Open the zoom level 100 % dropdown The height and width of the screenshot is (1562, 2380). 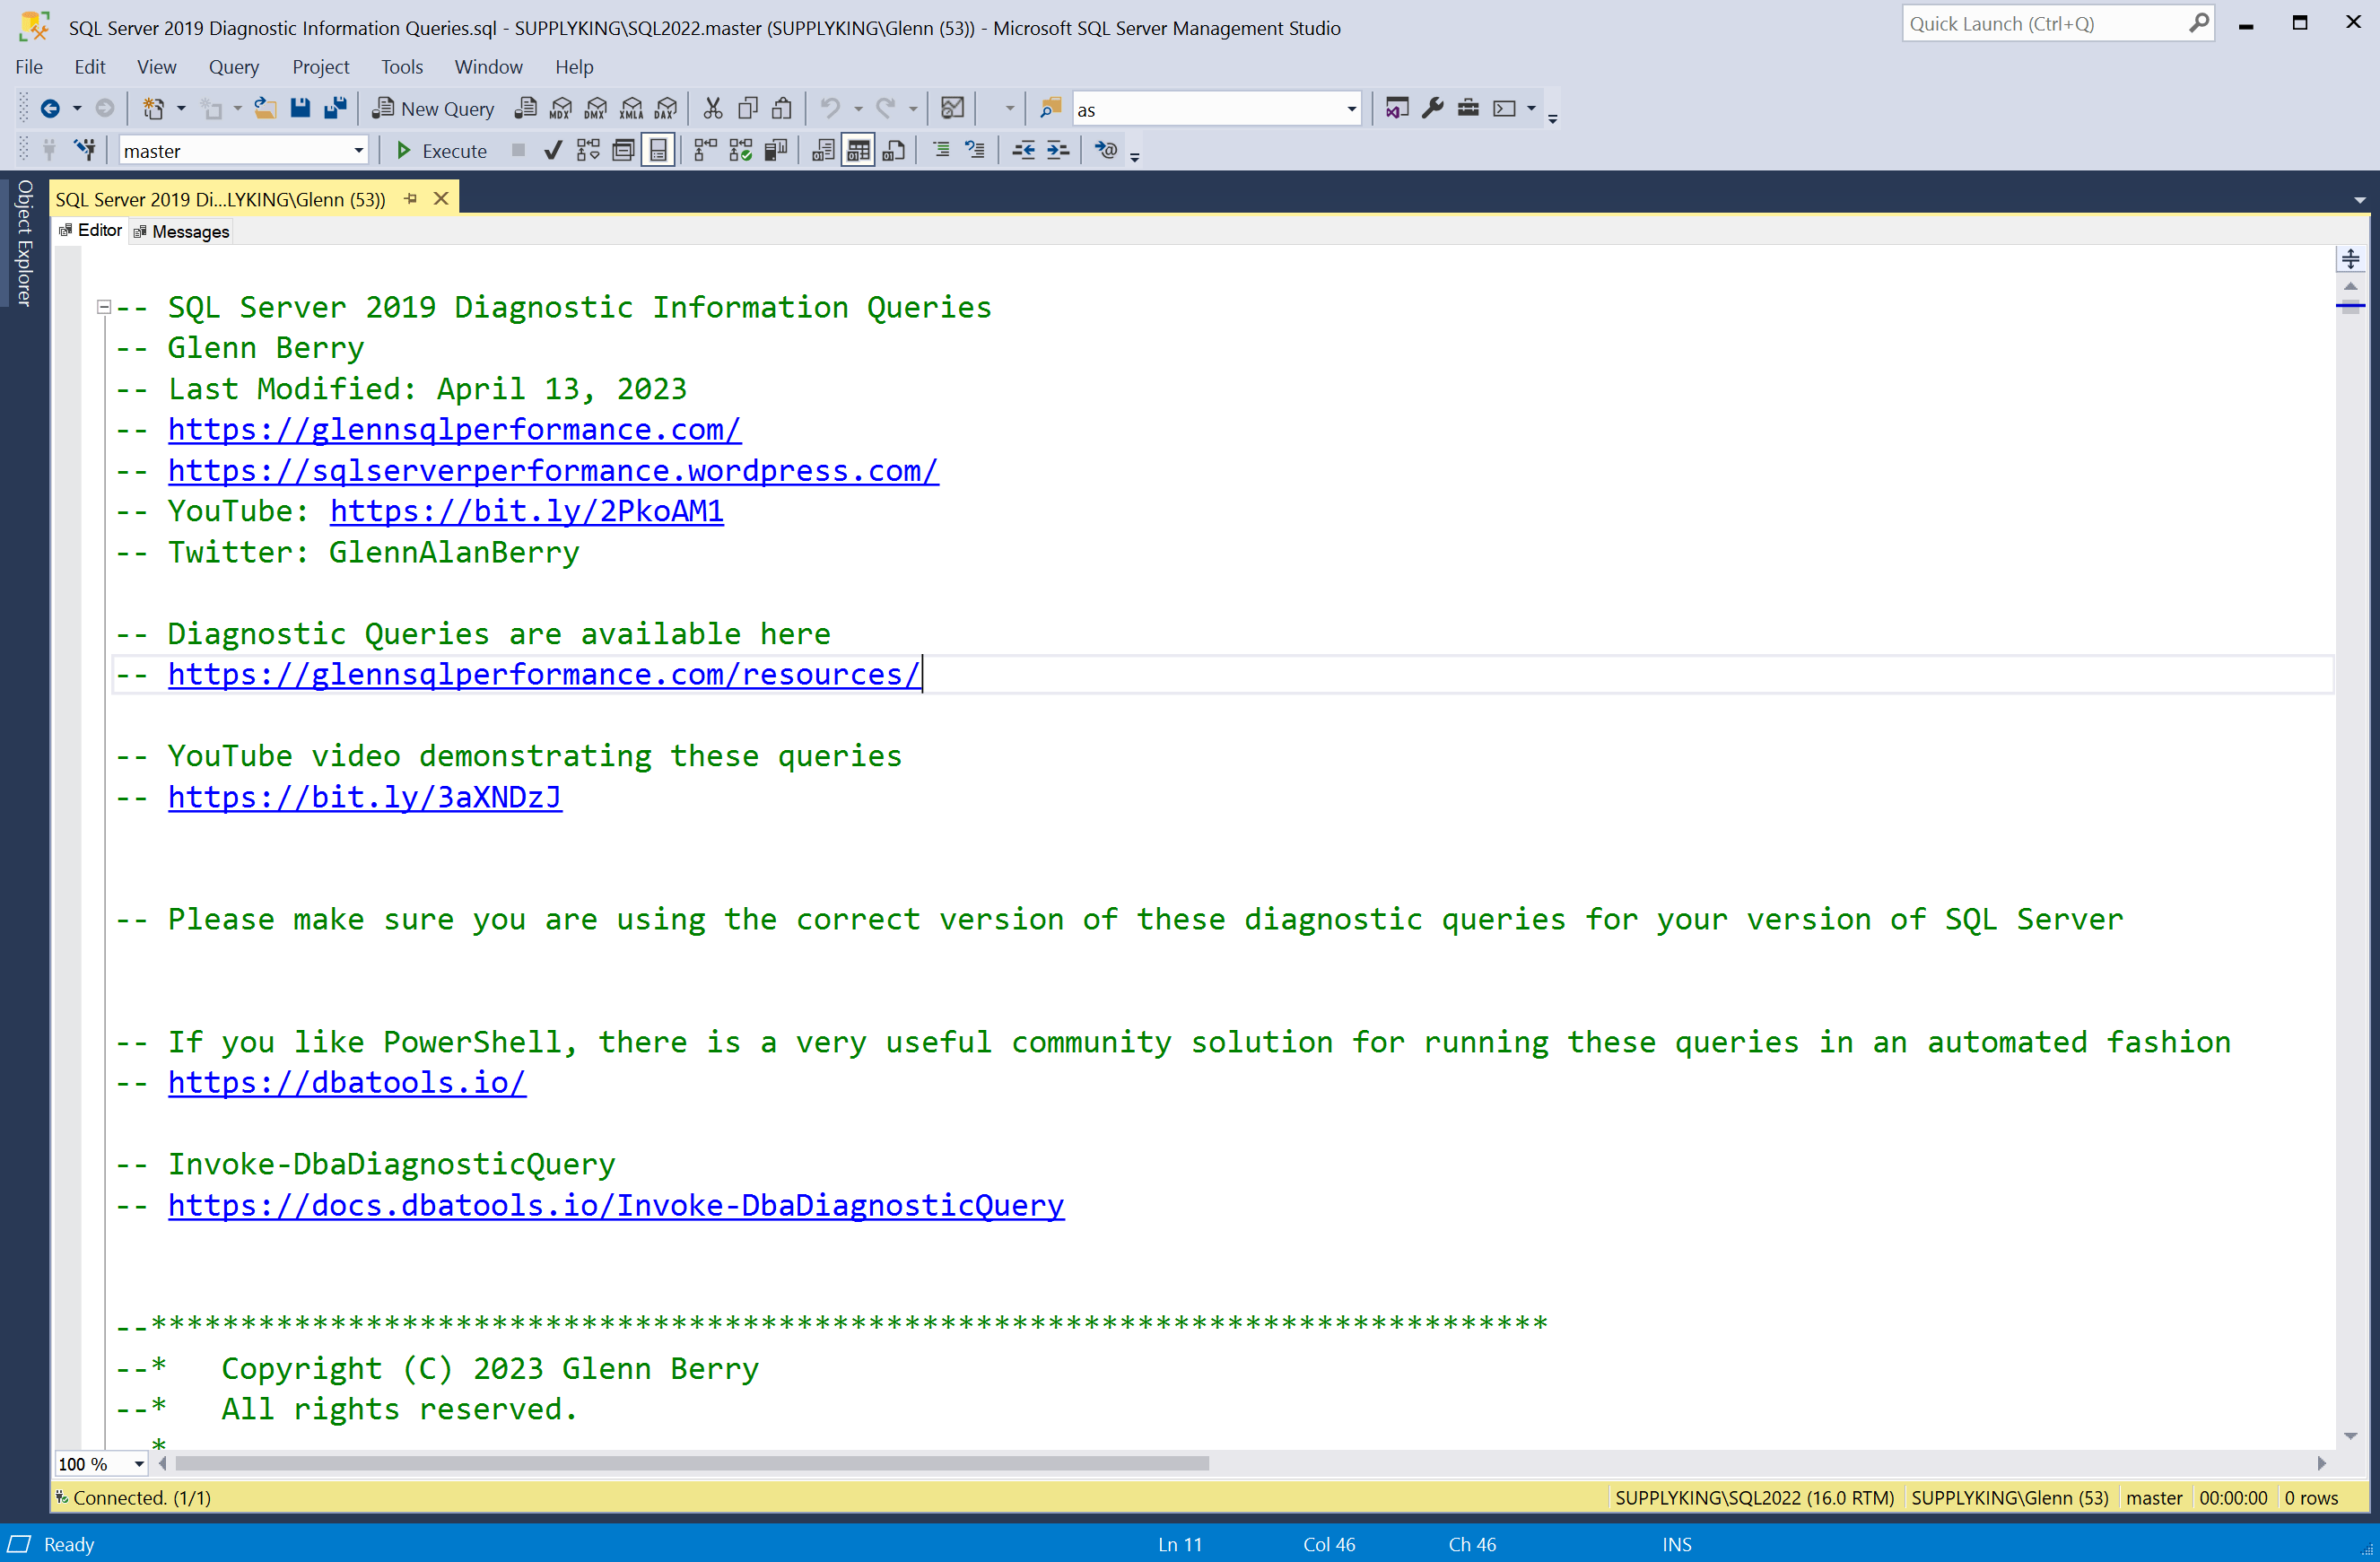pos(138,1464)
